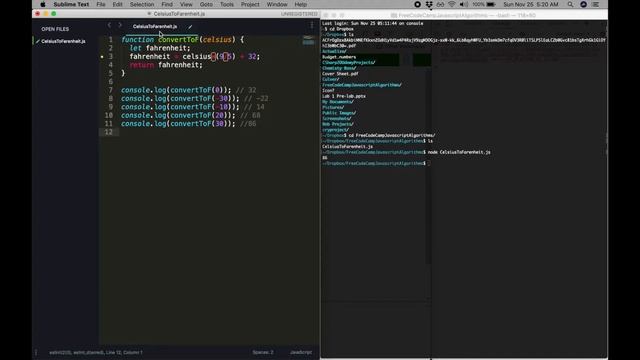640x360 pixels.
Task: Click the glasses icon in menu bar
Action: tap(440, 4)
